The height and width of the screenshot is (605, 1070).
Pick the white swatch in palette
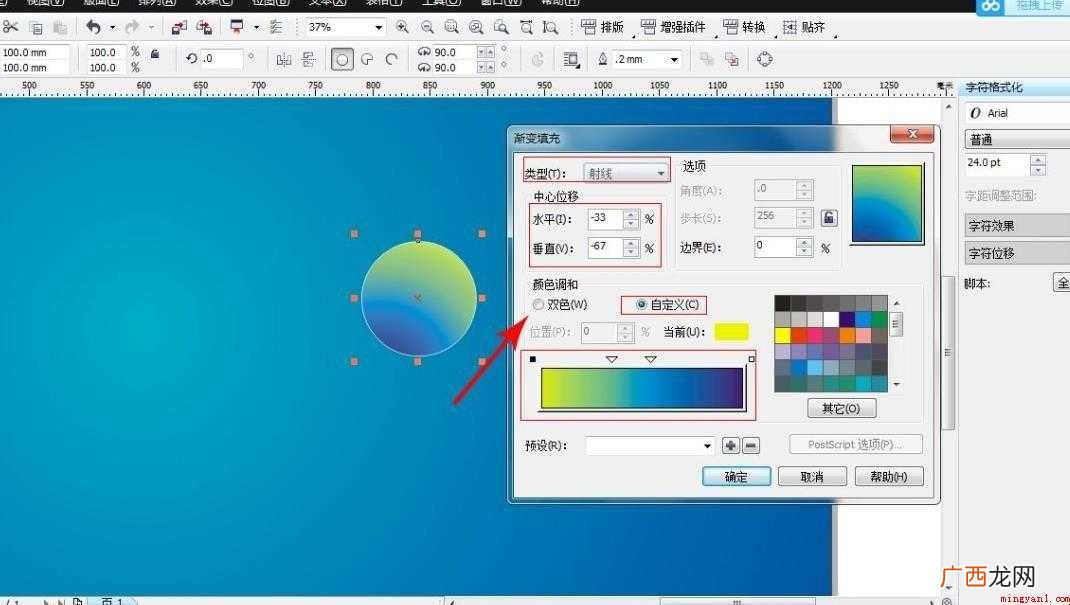[x=830, y=319]
